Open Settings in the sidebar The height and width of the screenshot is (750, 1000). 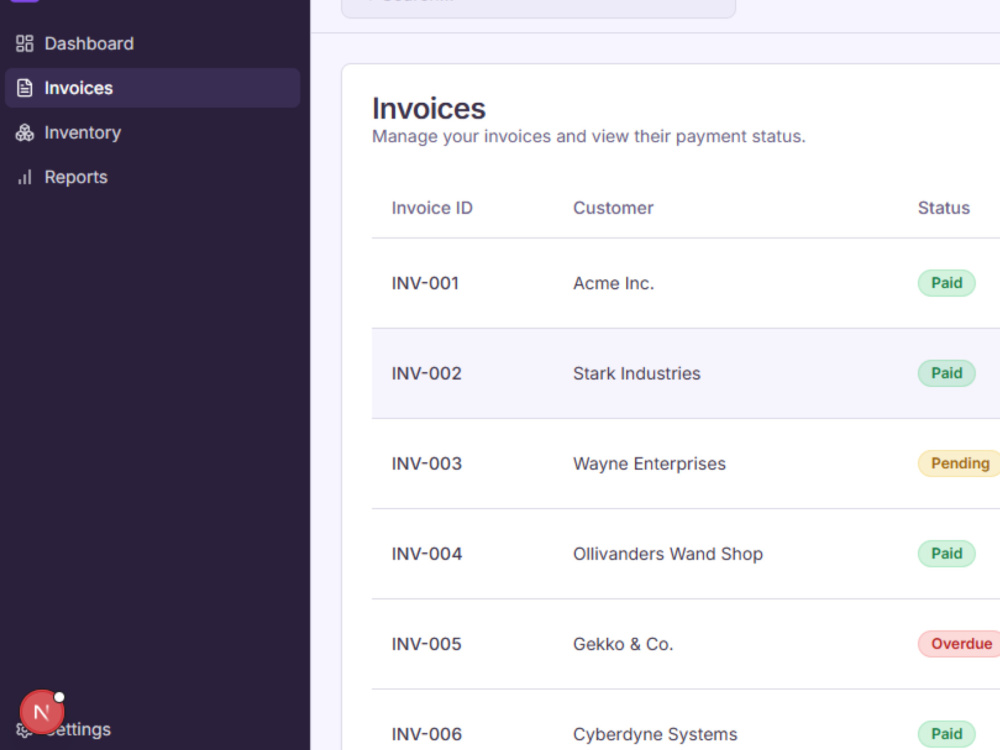point(152,729)
